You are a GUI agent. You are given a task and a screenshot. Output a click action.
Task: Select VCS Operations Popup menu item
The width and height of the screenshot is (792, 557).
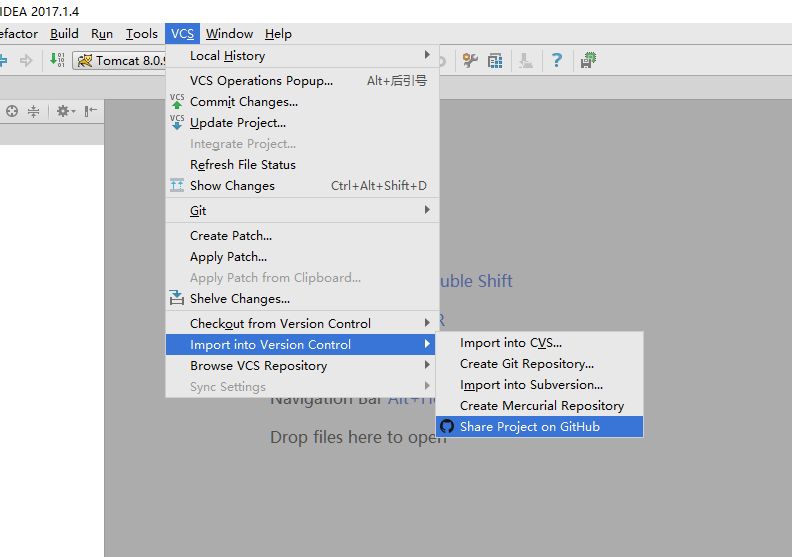pyautogui.click(x=302, y=81)
